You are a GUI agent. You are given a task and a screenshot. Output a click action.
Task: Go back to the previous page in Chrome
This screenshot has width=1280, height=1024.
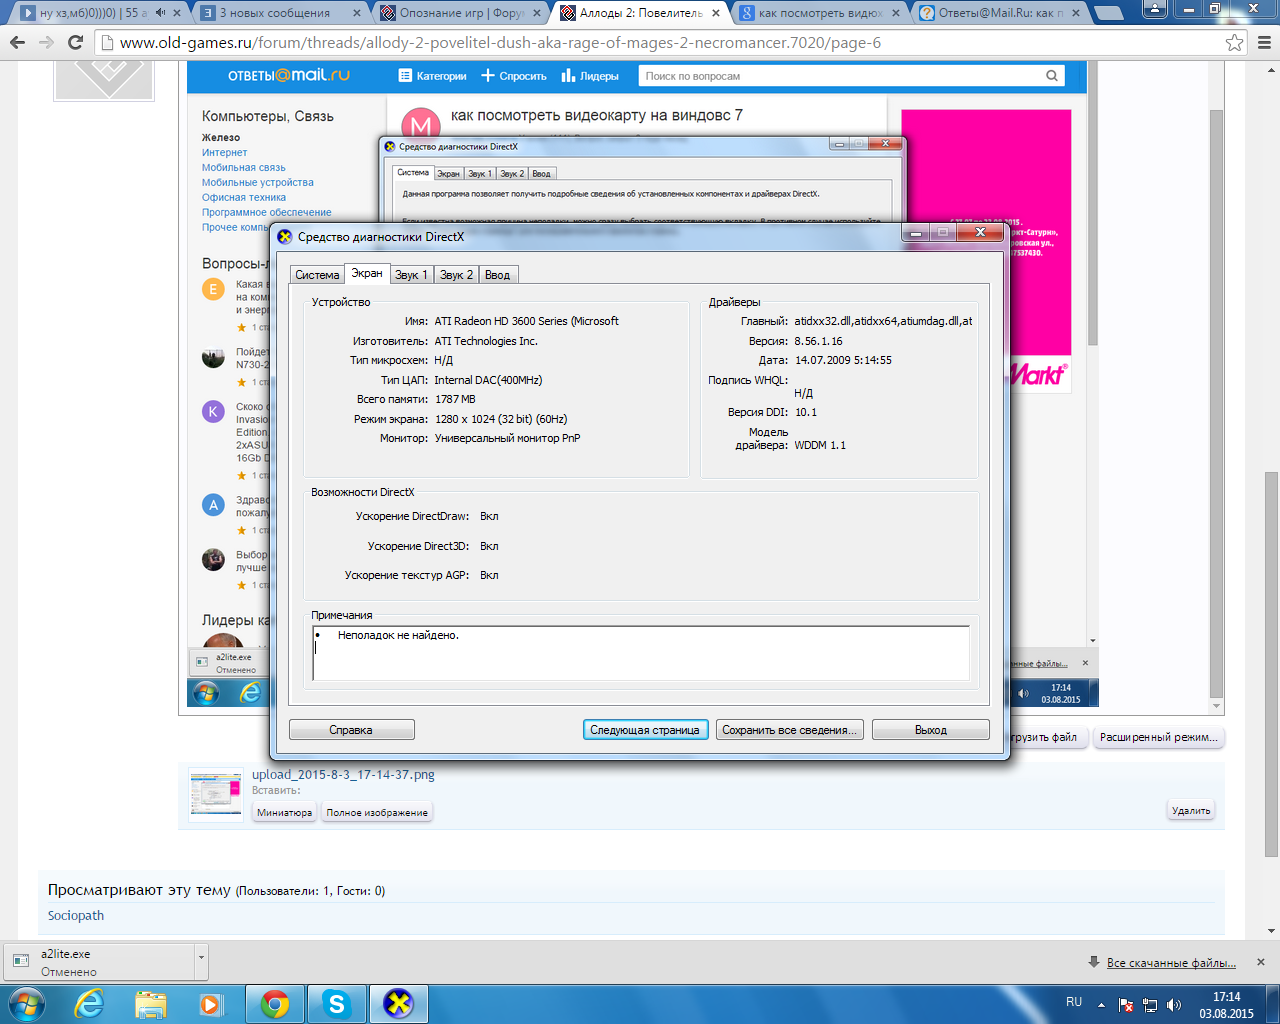(x=17, y=42)
